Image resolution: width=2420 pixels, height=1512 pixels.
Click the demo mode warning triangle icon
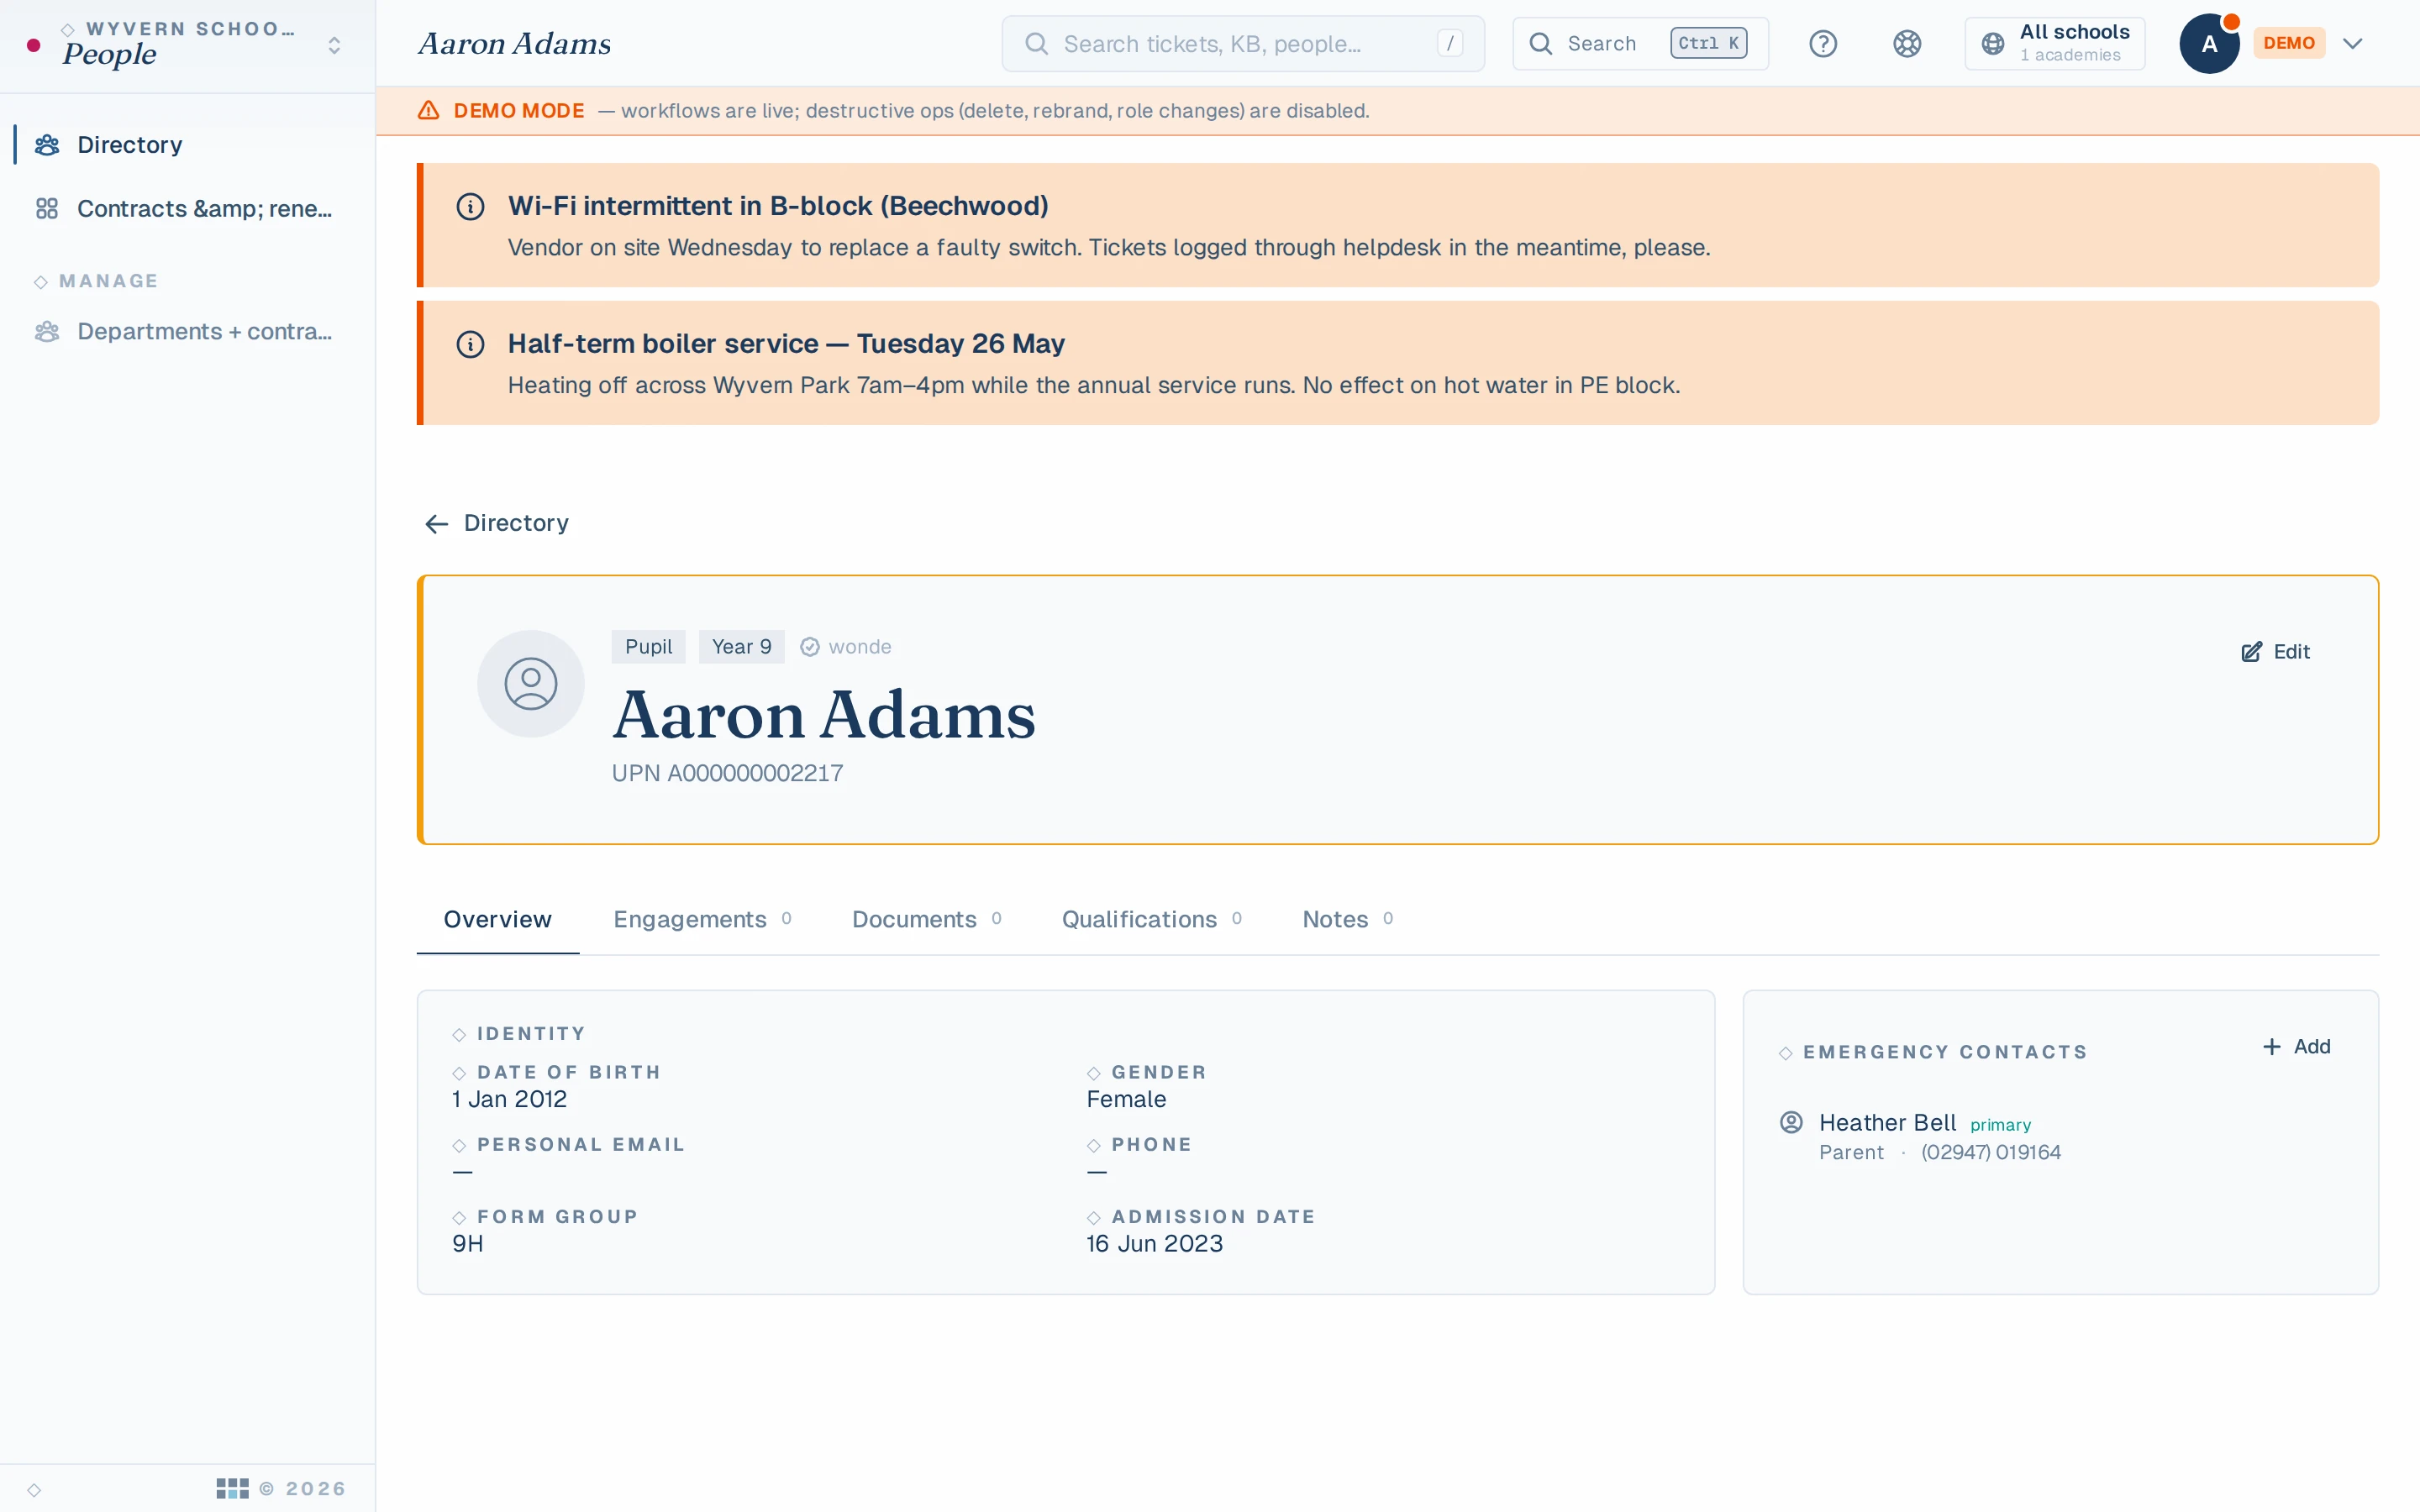point(429,110)
